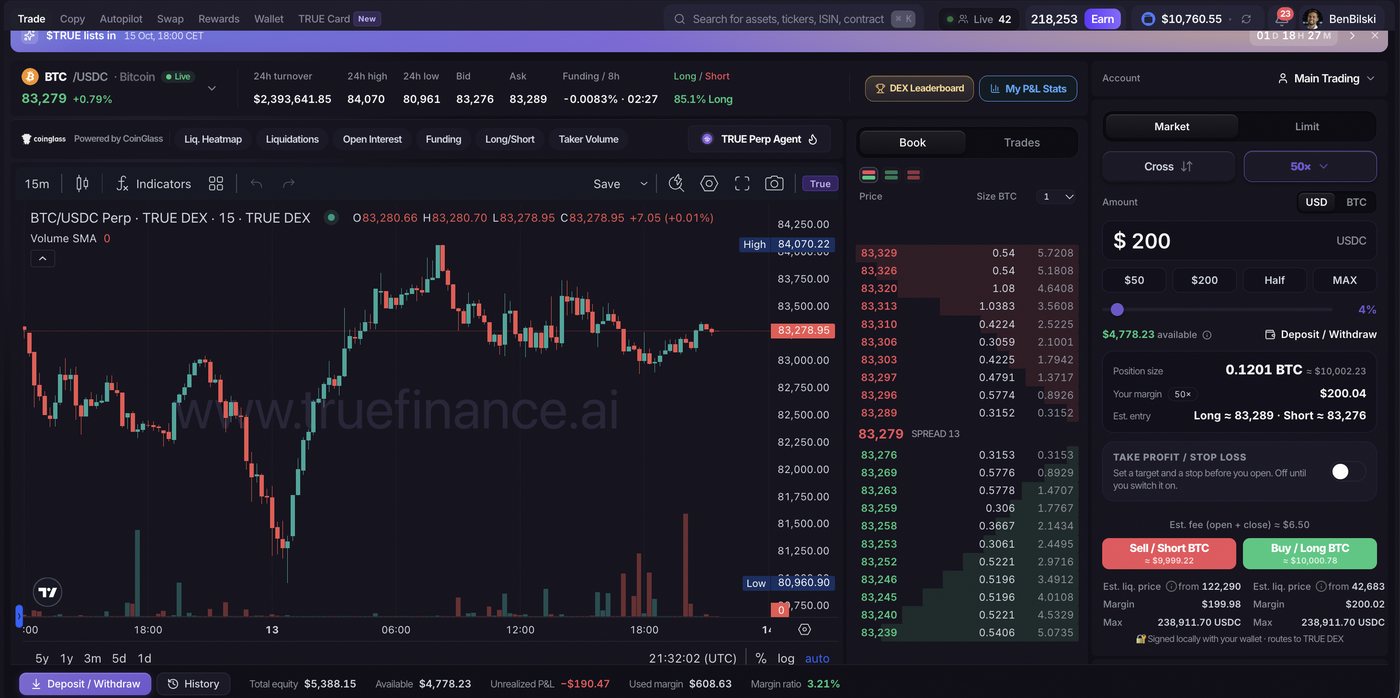Open the order book size grouping dropdown
Viewport: 1400px width, 698px height.
point(1058,196)
